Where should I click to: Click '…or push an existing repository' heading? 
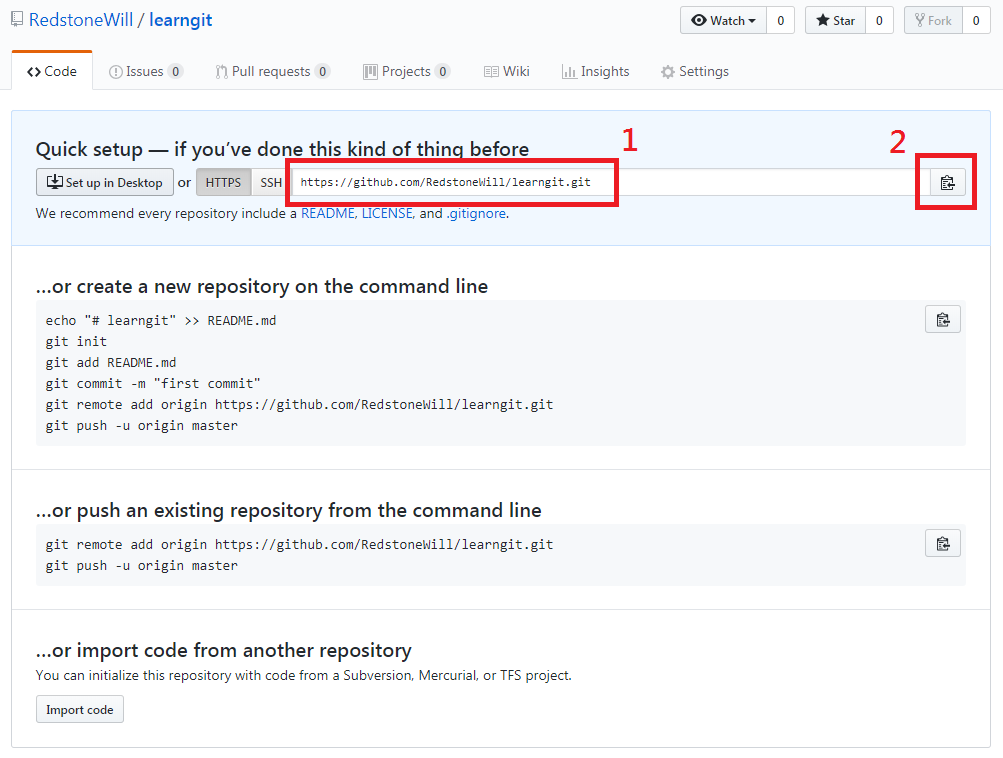coord(288,510)
